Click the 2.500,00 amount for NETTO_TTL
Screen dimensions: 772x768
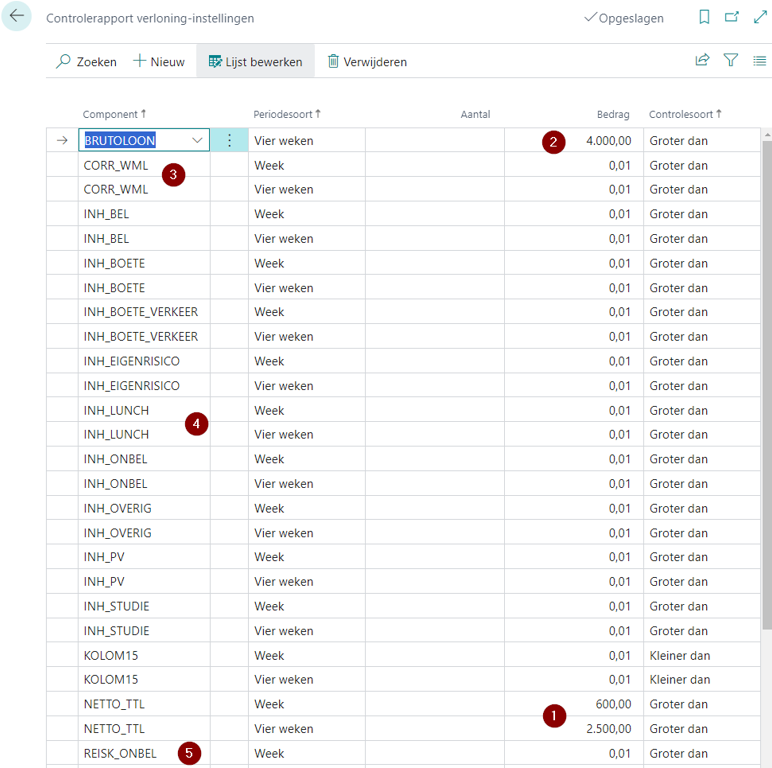(608, 729)
